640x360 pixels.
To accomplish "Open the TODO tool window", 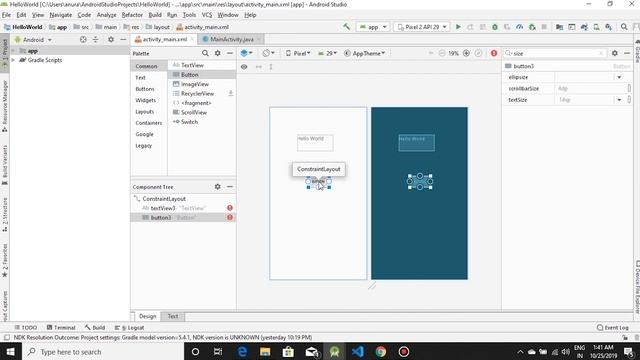I will tap(26, 327).
